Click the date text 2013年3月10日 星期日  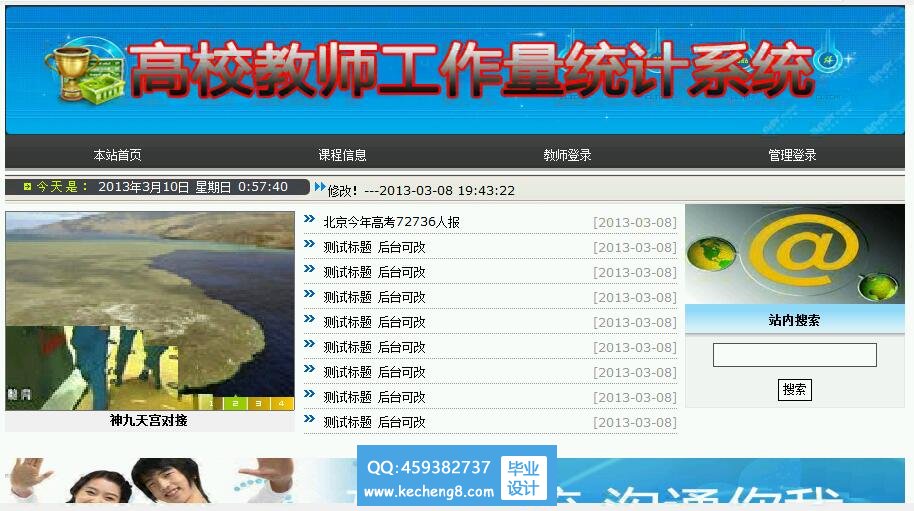(x=164, y=187)
